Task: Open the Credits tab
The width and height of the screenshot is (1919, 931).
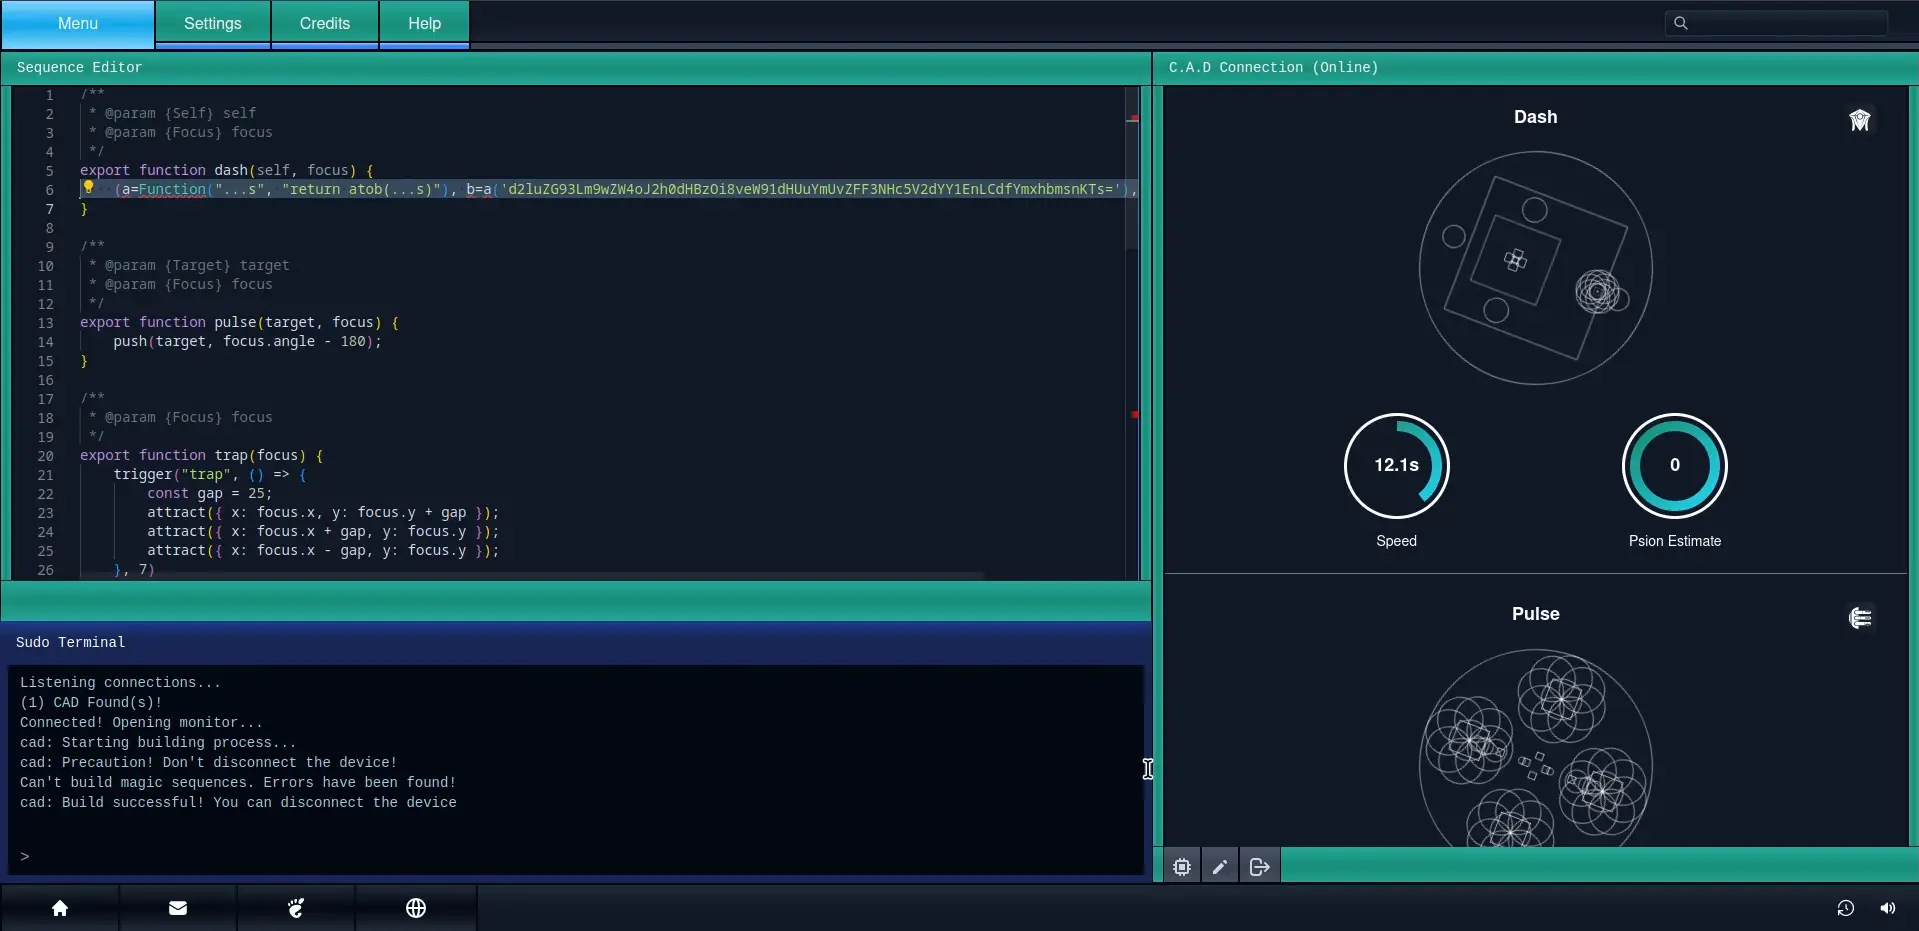Action: (x=325, y=24)
